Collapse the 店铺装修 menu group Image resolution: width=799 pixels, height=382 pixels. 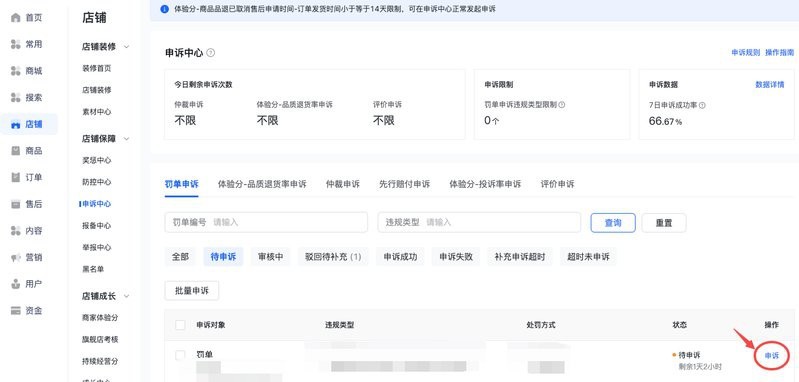click(127, 47)
